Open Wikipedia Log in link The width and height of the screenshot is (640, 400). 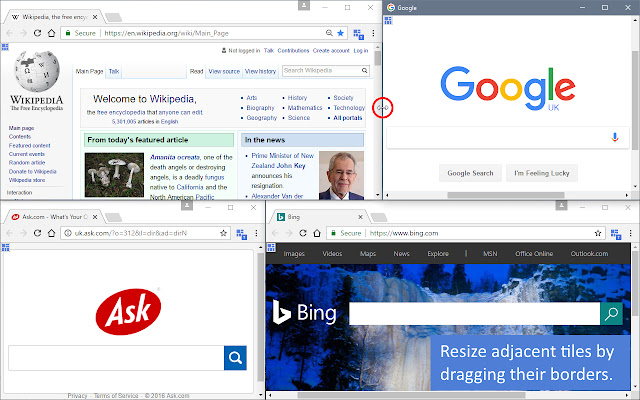click(361, 51)
